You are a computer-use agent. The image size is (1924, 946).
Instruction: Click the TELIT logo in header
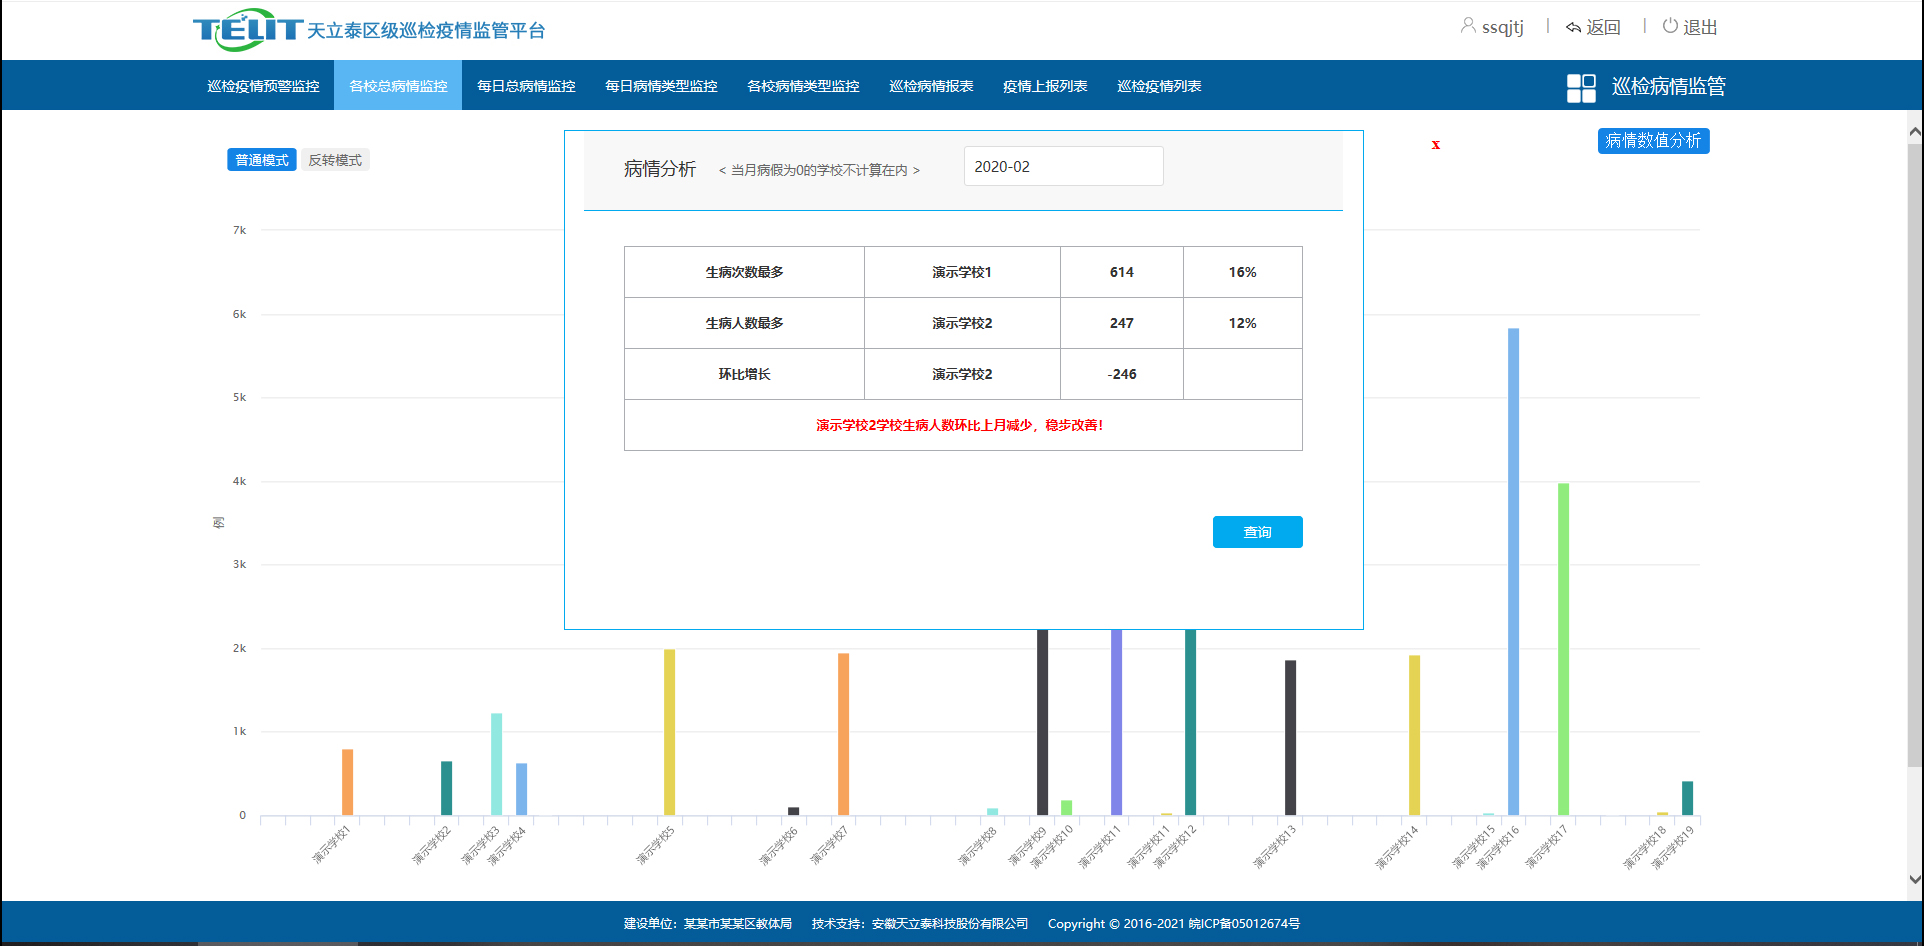[247, 29]
